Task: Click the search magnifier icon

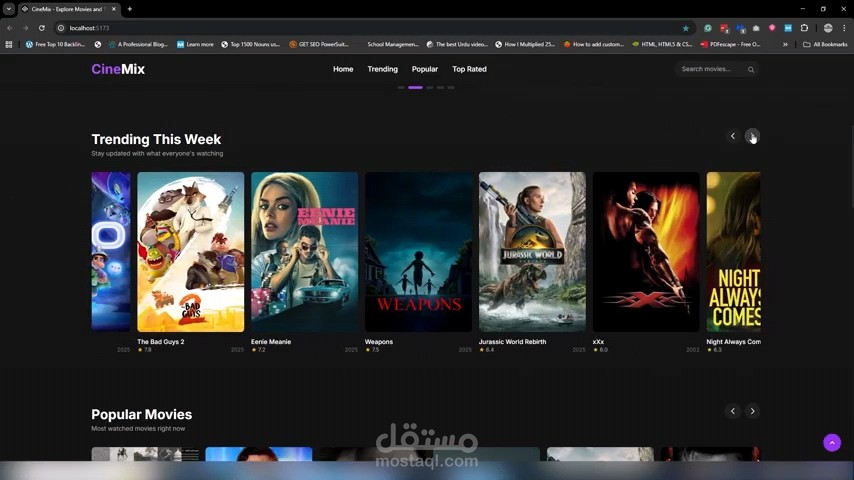Action: (751, 70)
